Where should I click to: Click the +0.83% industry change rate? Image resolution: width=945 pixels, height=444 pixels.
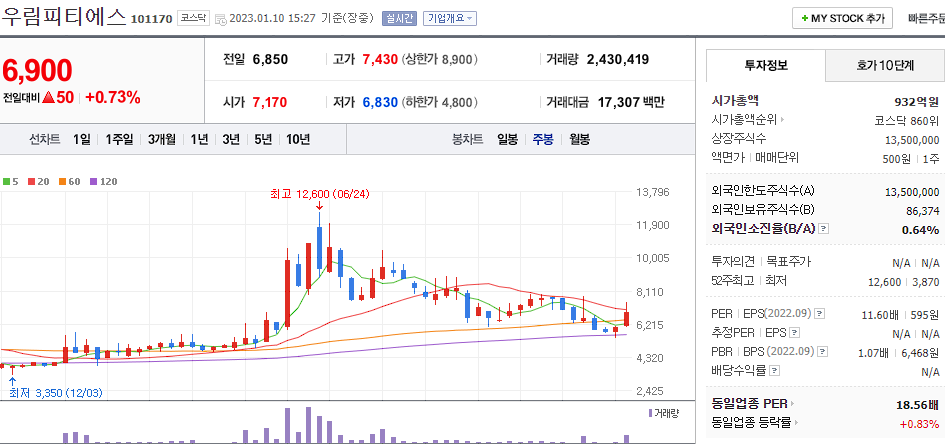point(920,424)
